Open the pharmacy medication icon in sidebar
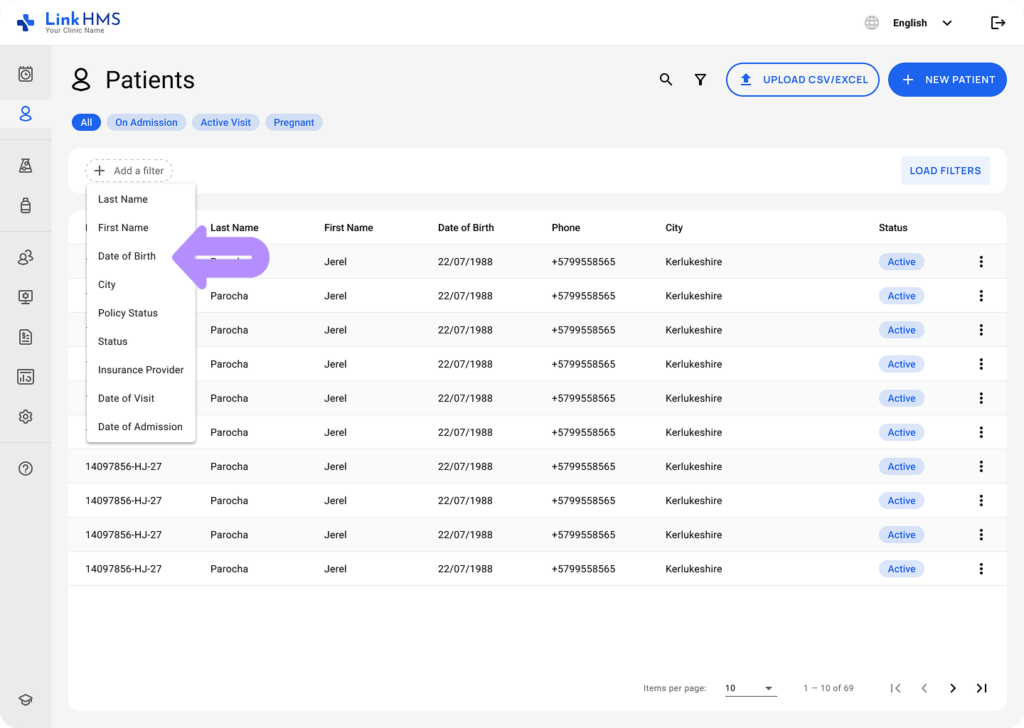The image size is (1024, 728). click(26, 206)
